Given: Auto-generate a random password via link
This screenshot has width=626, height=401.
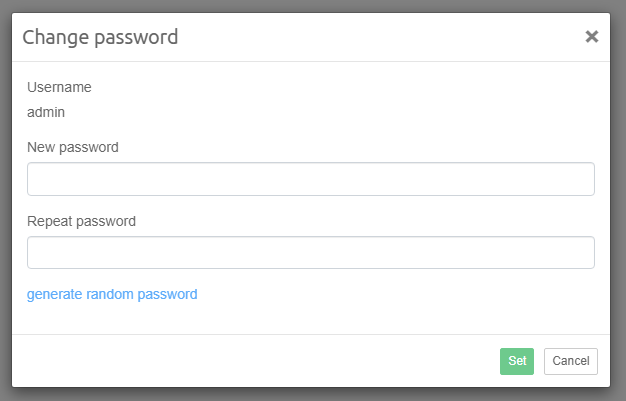Looking at the screenshot, I should pos(112,294).
